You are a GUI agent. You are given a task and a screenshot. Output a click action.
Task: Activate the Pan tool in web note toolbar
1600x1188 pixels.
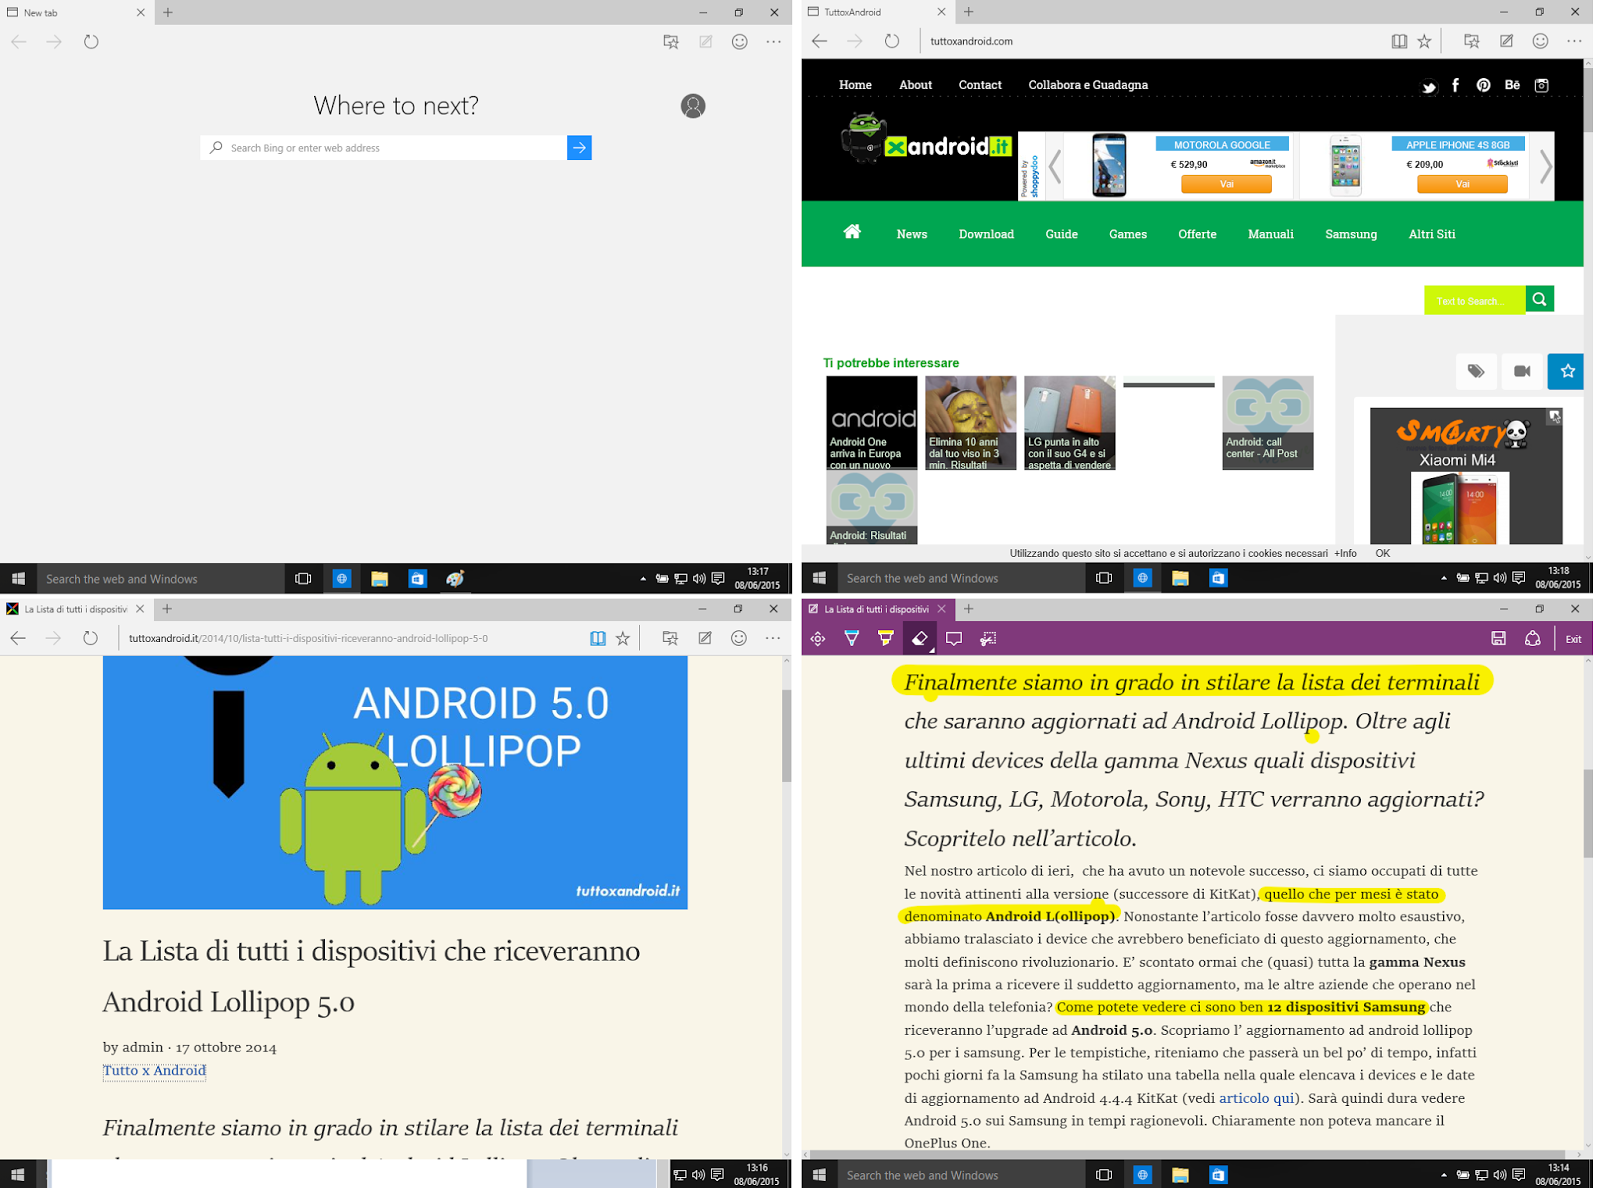pyautogui.click(x=818, y=638)
